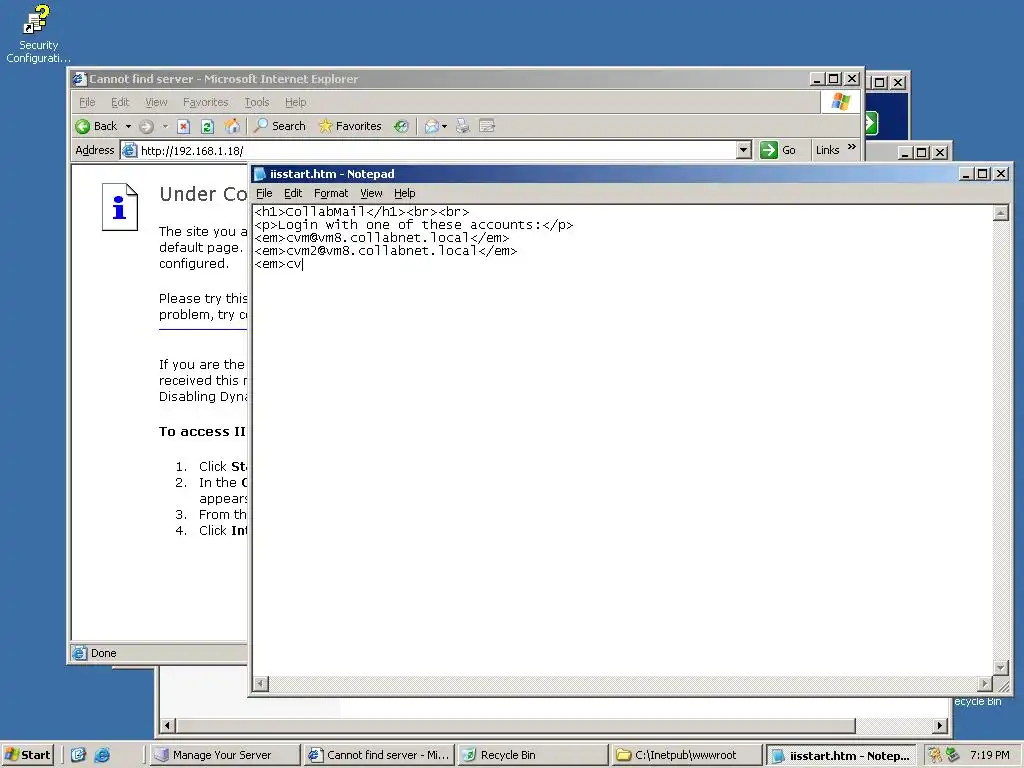Image resolution: width=1024 pixels, height=768 pixels.
Task: Open the Forward history dropdown arrow
Action: tap(165, 126)
